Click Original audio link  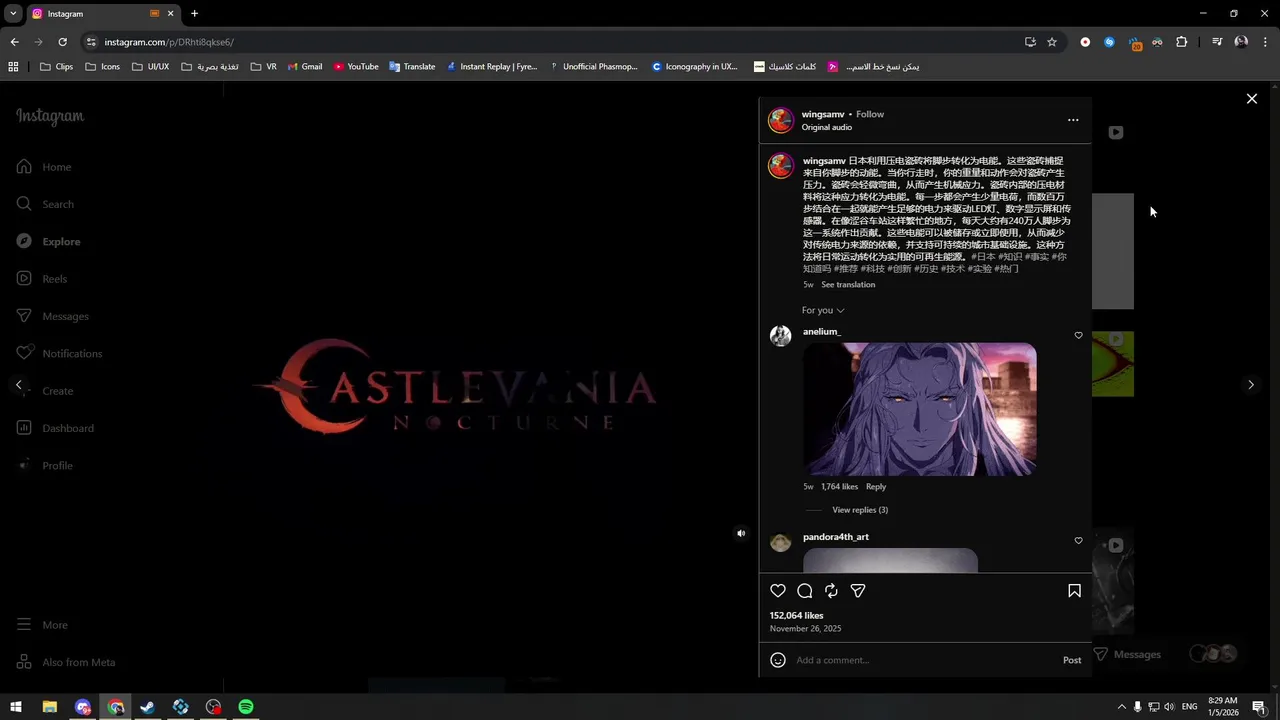click(x=827, y=127)
